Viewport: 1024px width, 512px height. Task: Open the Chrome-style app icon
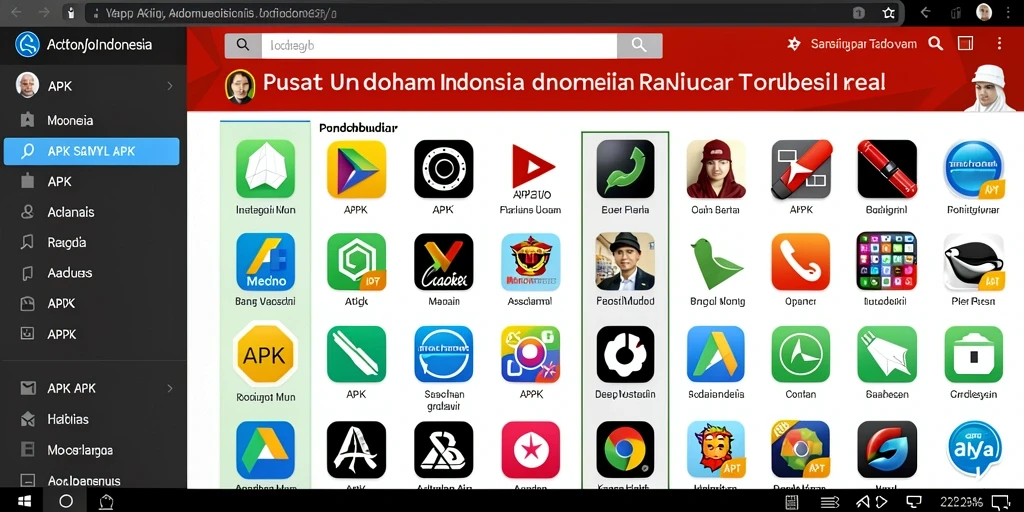625,449
